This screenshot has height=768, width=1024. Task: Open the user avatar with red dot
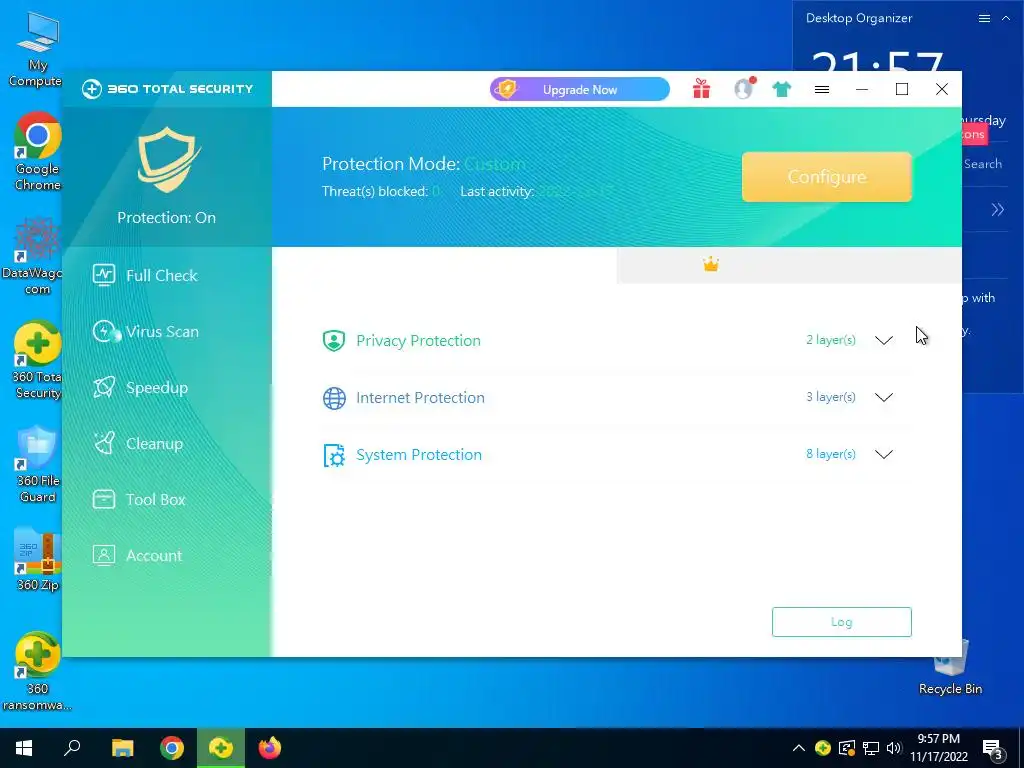point(744,88)
